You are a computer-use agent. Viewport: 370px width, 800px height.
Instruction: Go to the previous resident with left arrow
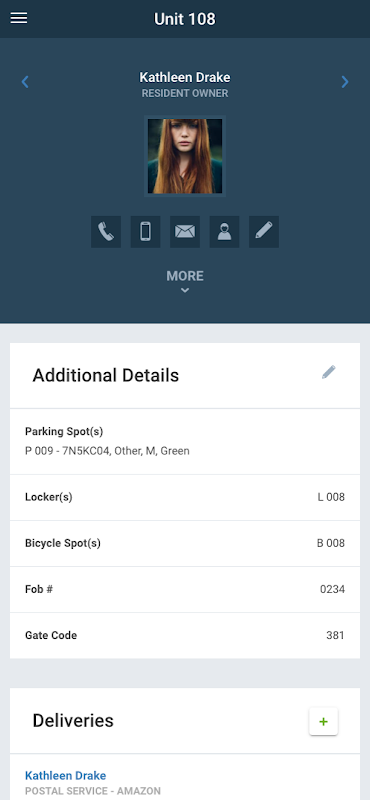[x=24, y=82]
